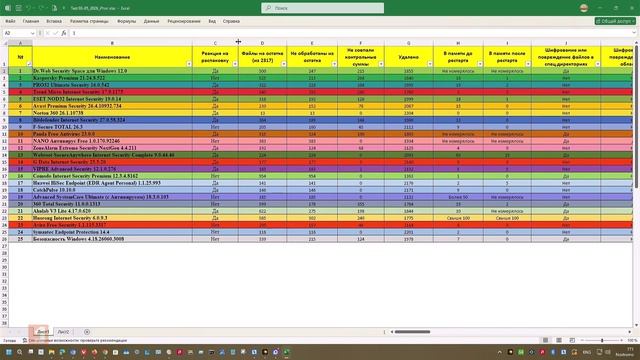Open the Name Box dropdown arrow
This screenshot has width=640, height=360.
coord(32,33)
